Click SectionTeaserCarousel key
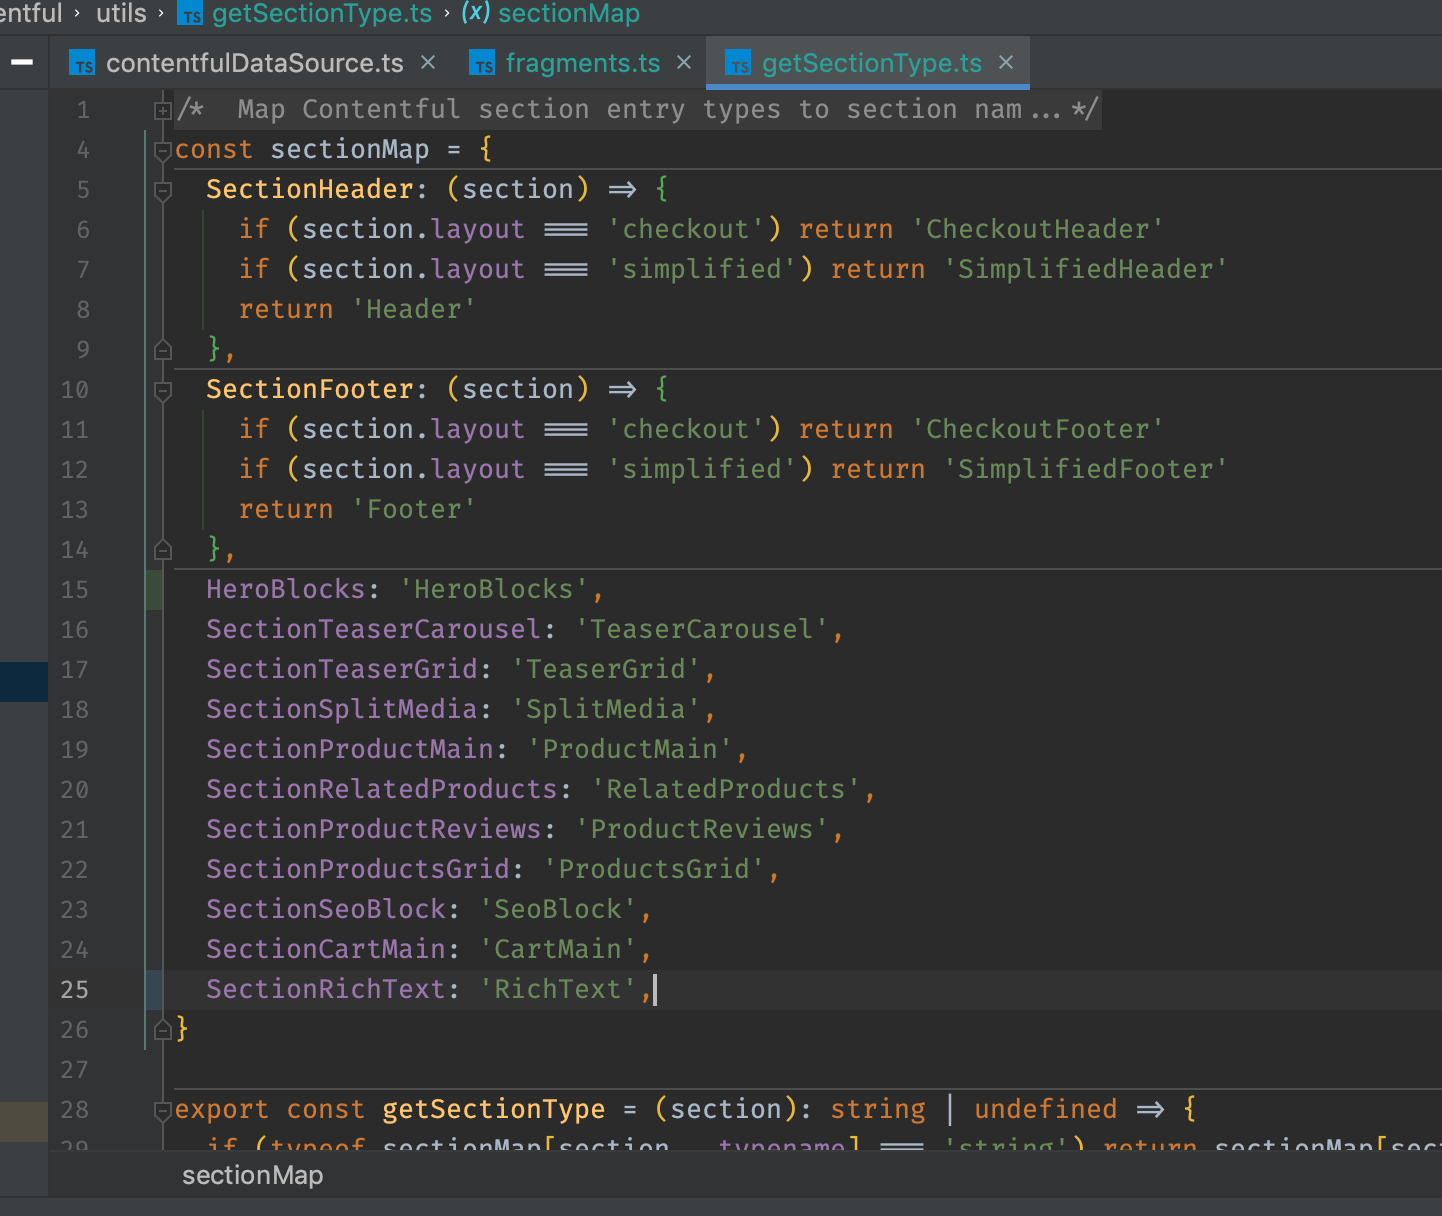Screen dimensions: 1442x1216 click(x=374, y=629)
